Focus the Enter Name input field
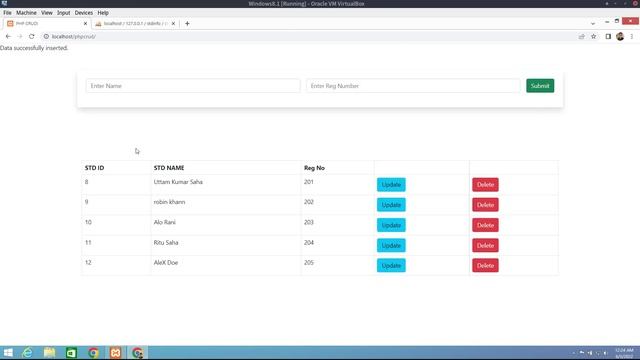Image resolution: width=640 pixels, height=360 pixels. tap(193, 86)
